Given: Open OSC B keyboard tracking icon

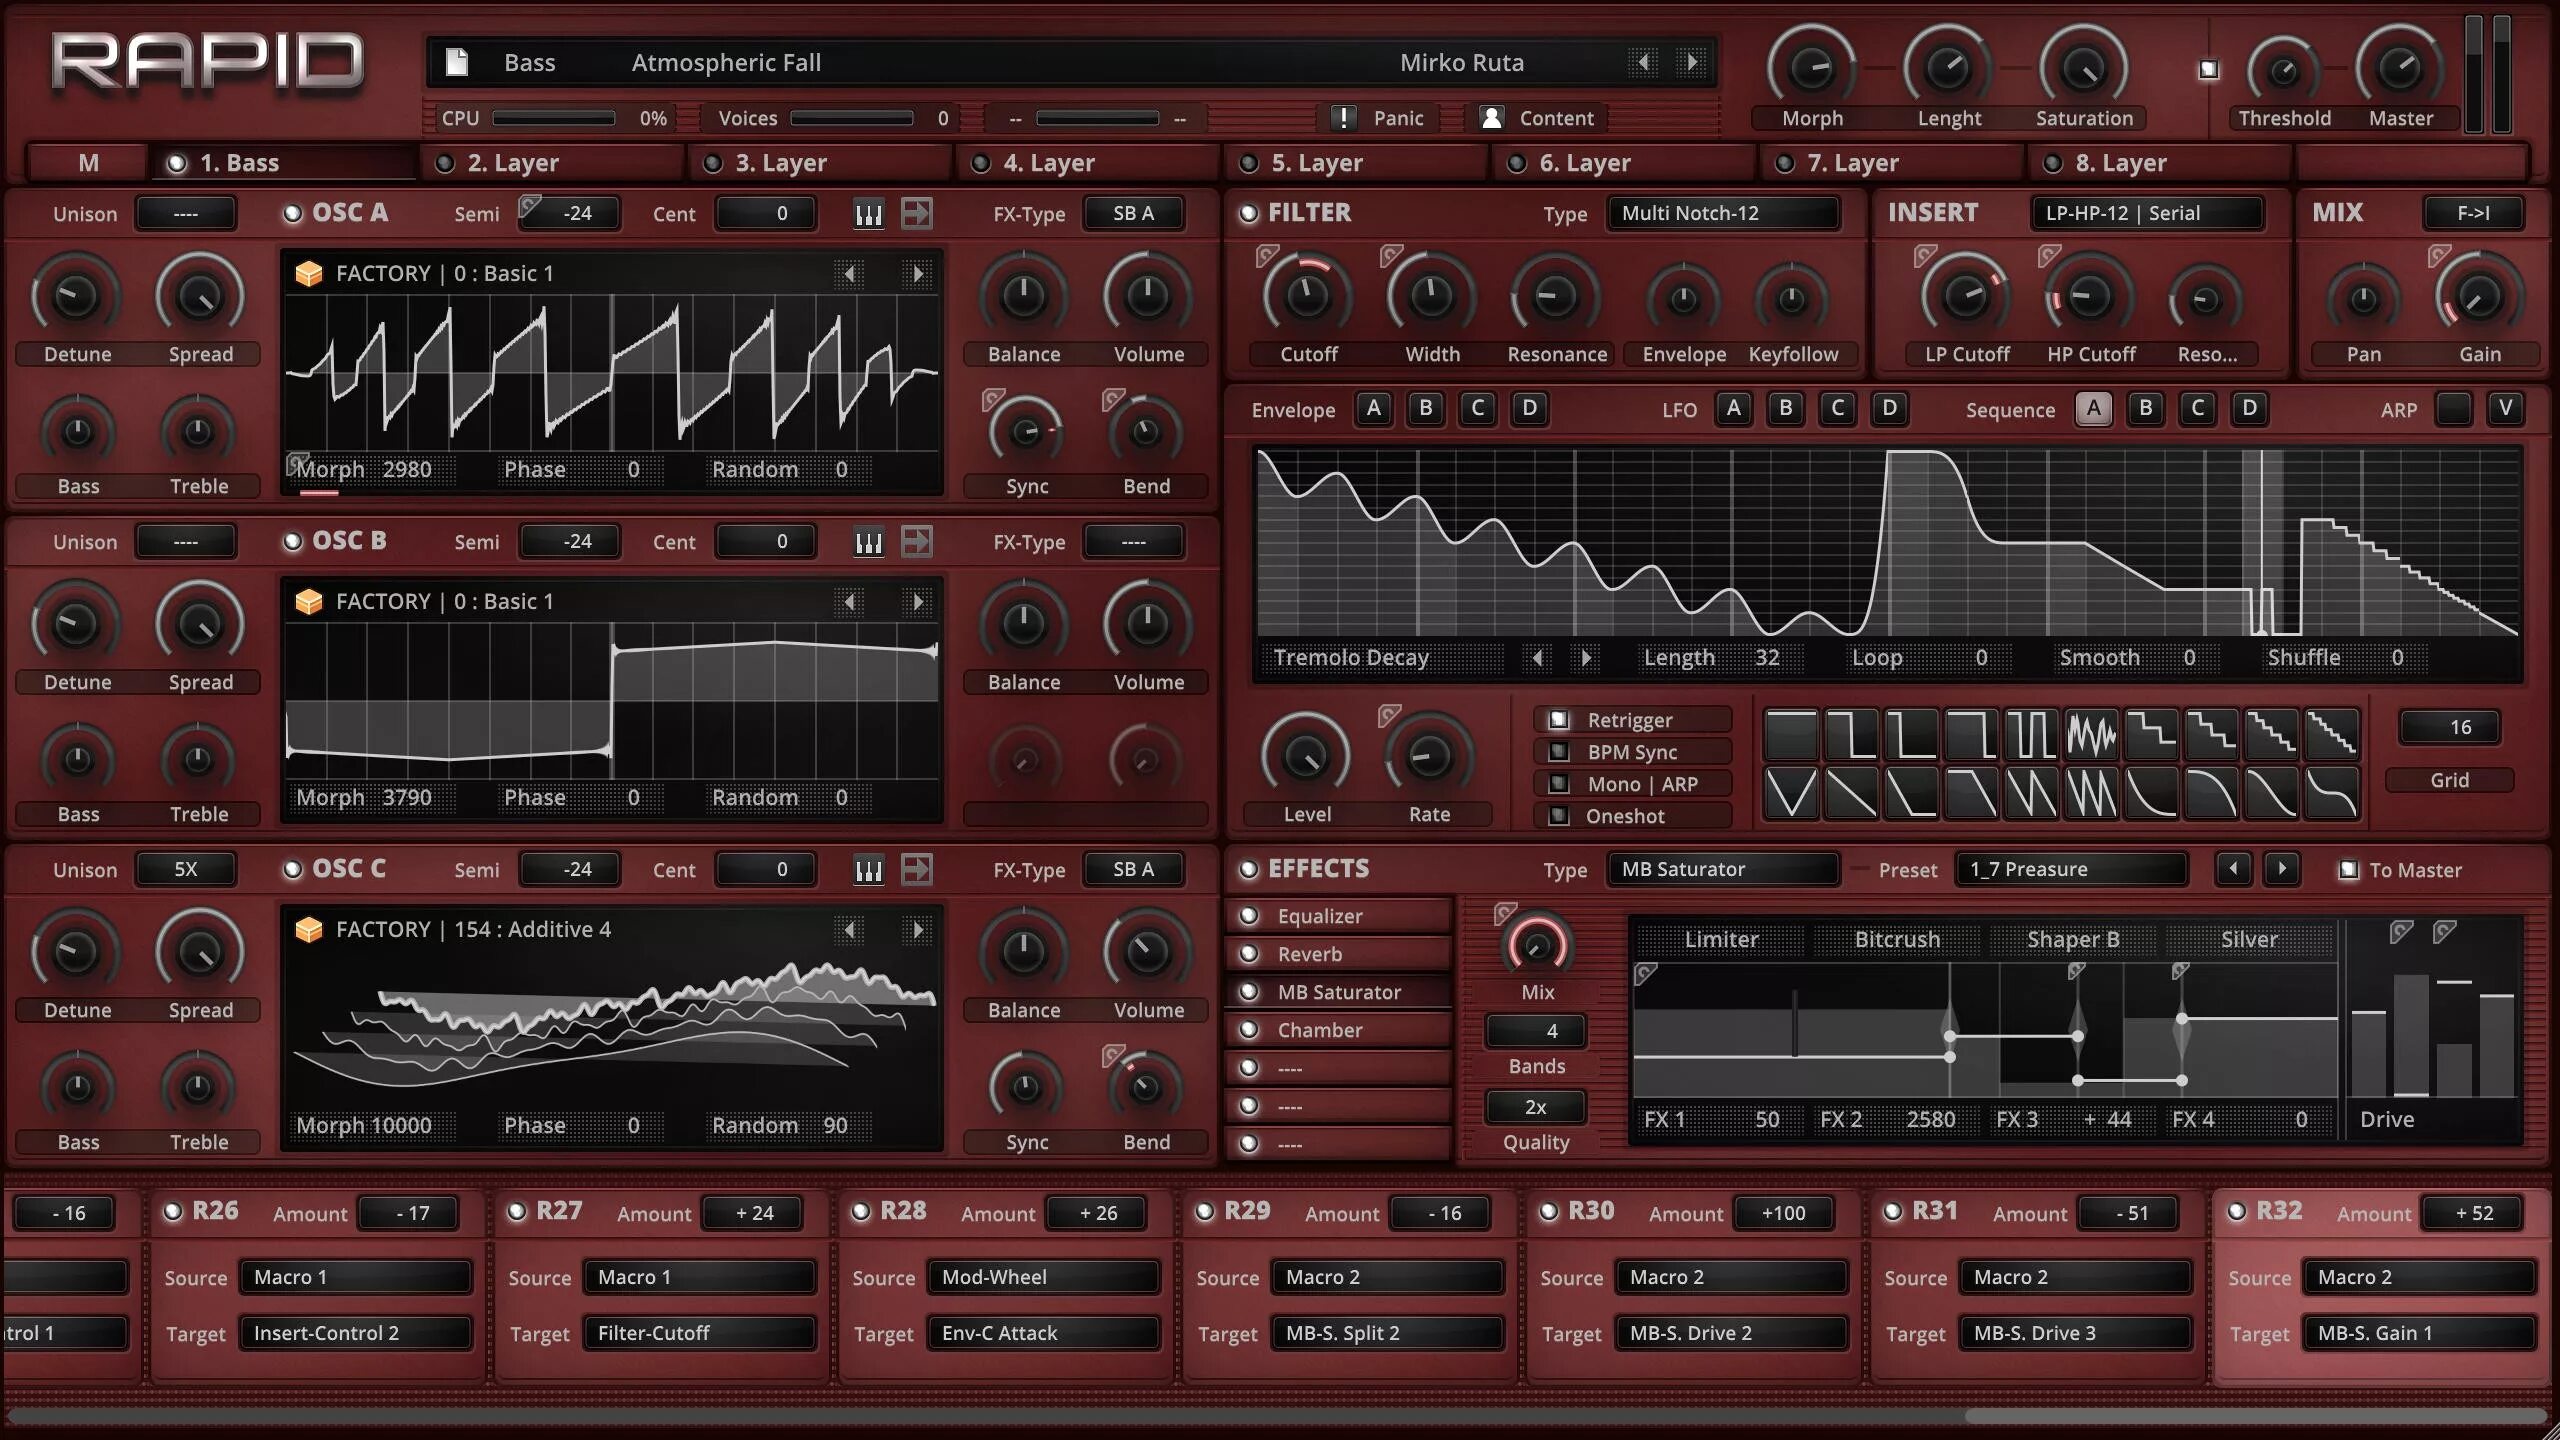Looking at the screenshot, I should 868,542.
